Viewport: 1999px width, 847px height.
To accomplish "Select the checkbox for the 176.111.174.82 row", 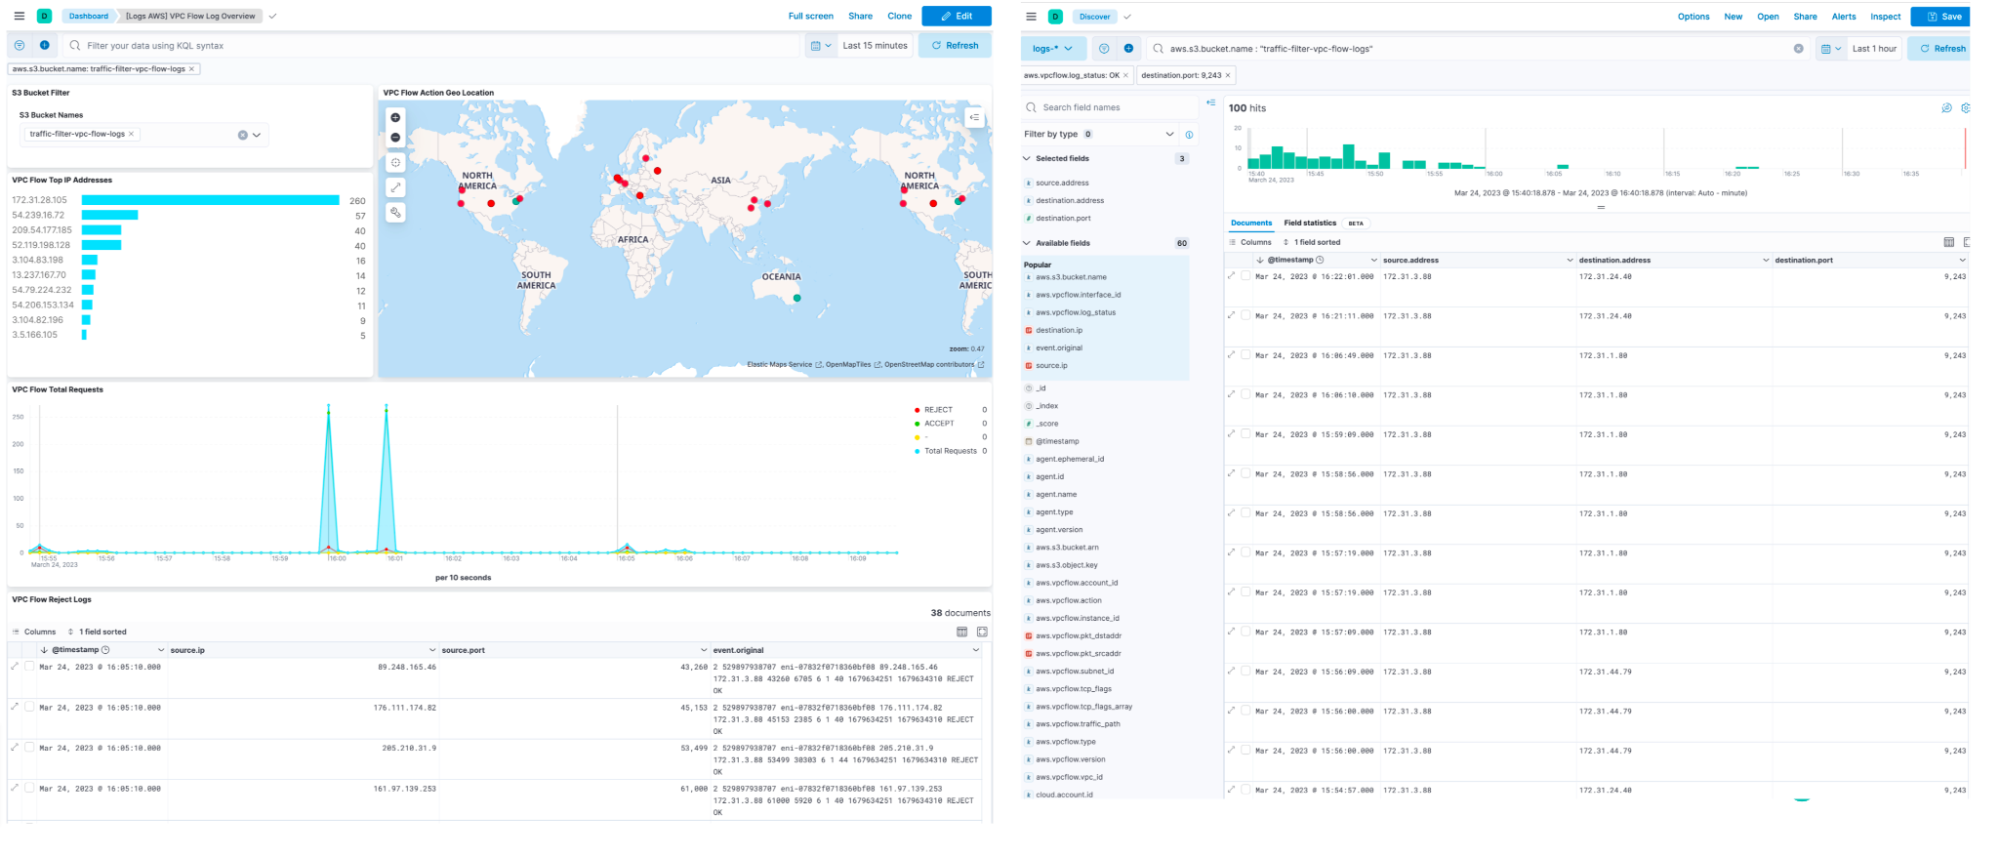I will (29, 706).
